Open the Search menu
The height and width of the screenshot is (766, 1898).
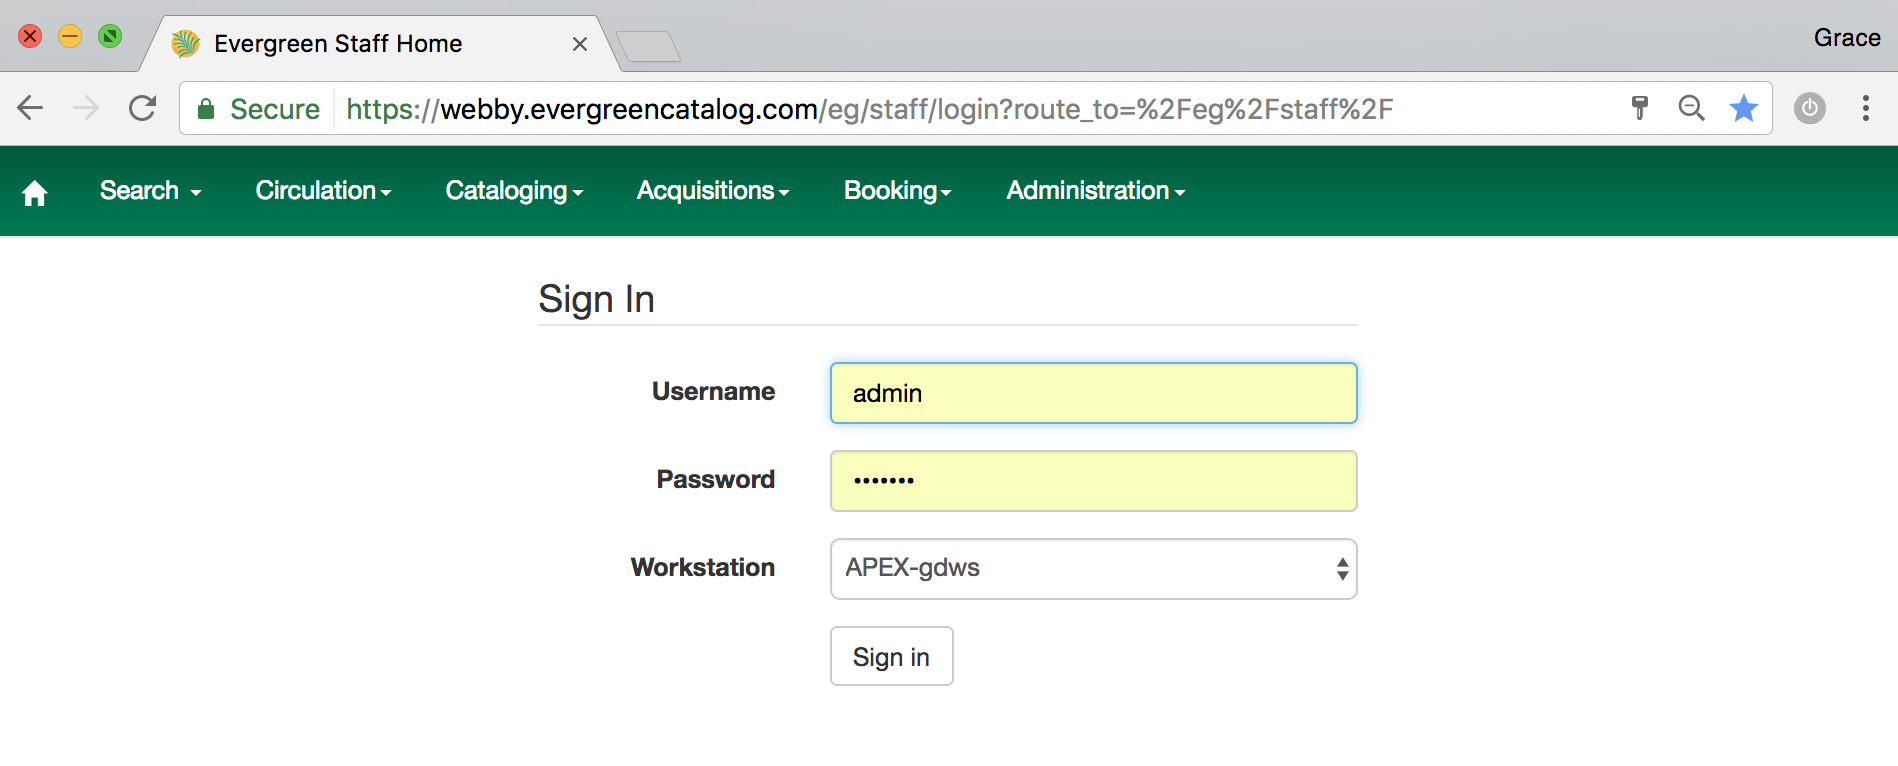151,191
